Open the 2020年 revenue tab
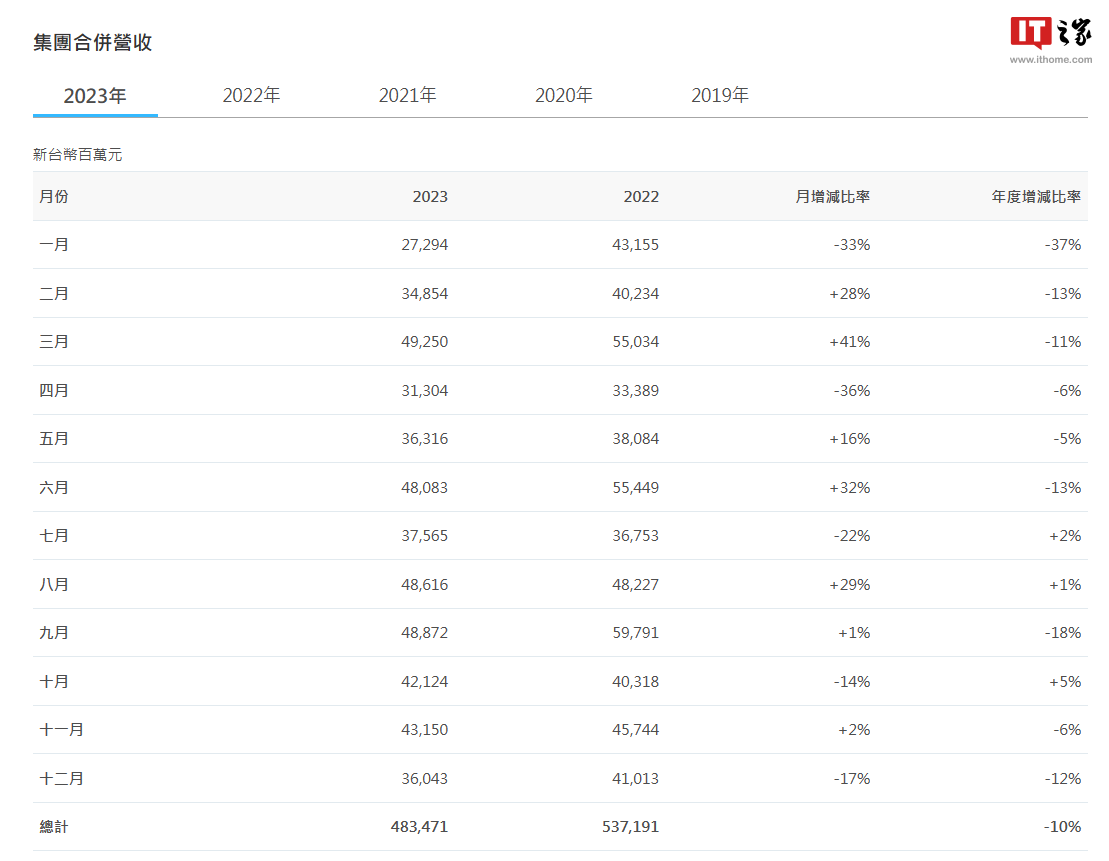The width and height of the screenshot is (1109, 861). tap(564, 95)
